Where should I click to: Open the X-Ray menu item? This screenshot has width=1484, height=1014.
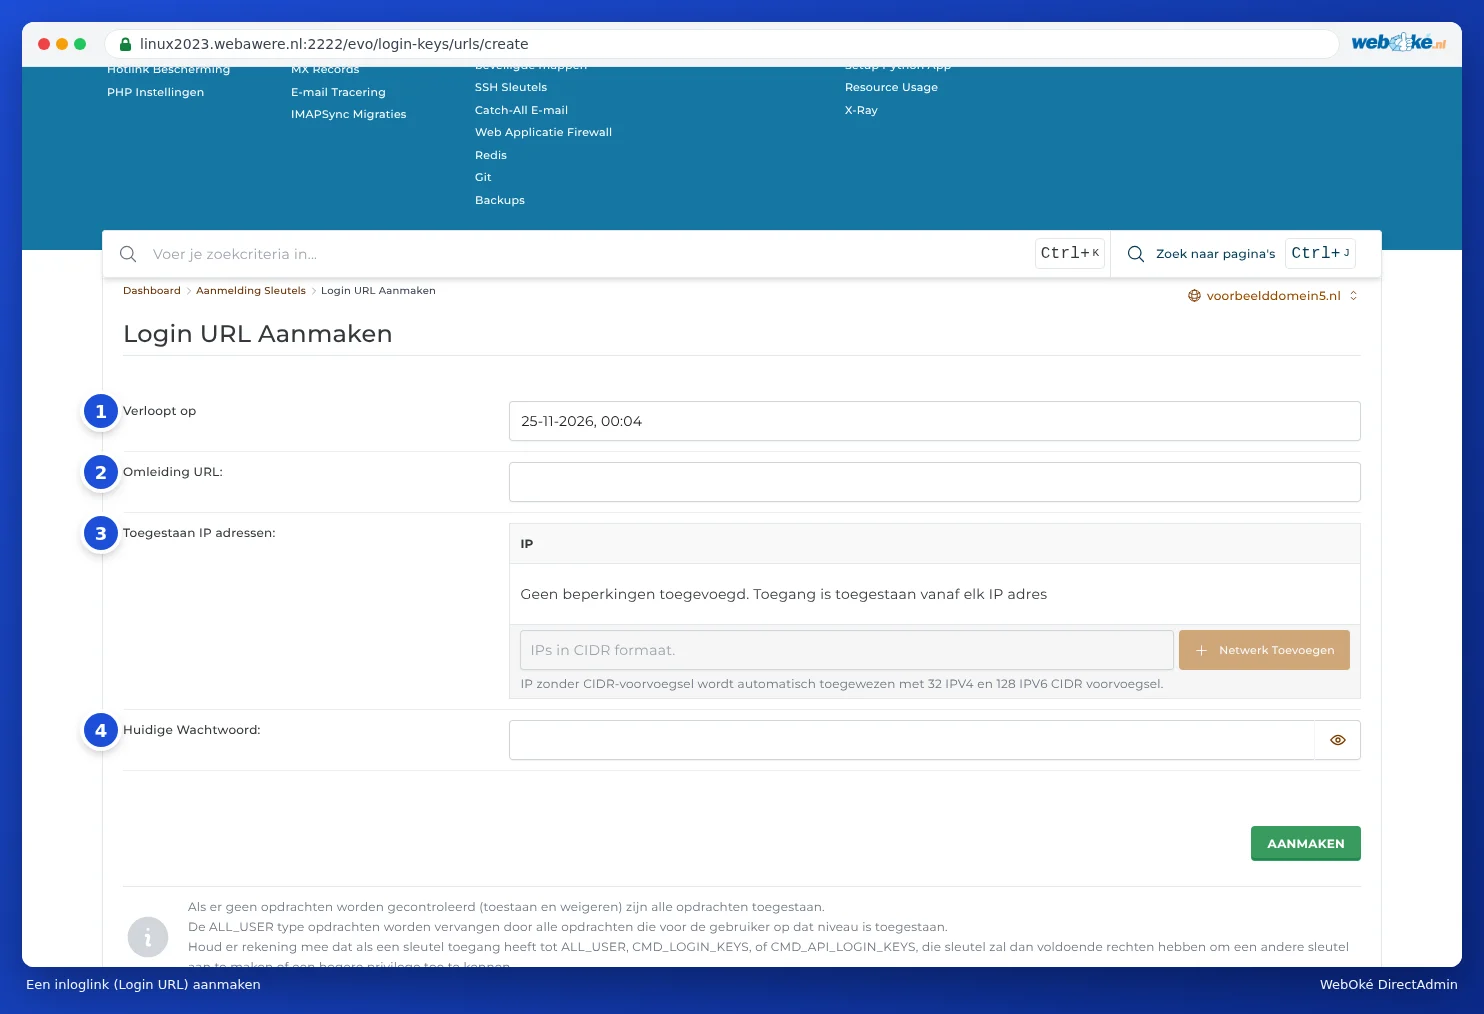[x=861, y=110]
